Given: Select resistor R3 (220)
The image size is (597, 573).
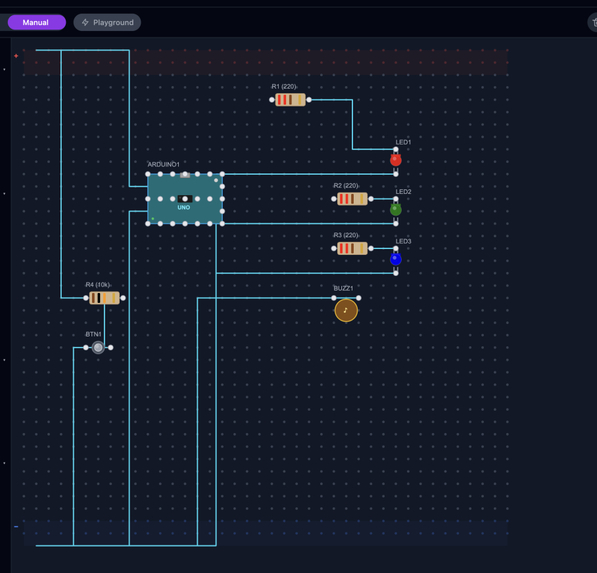Looking at the screenshot, I should point(352,248).
